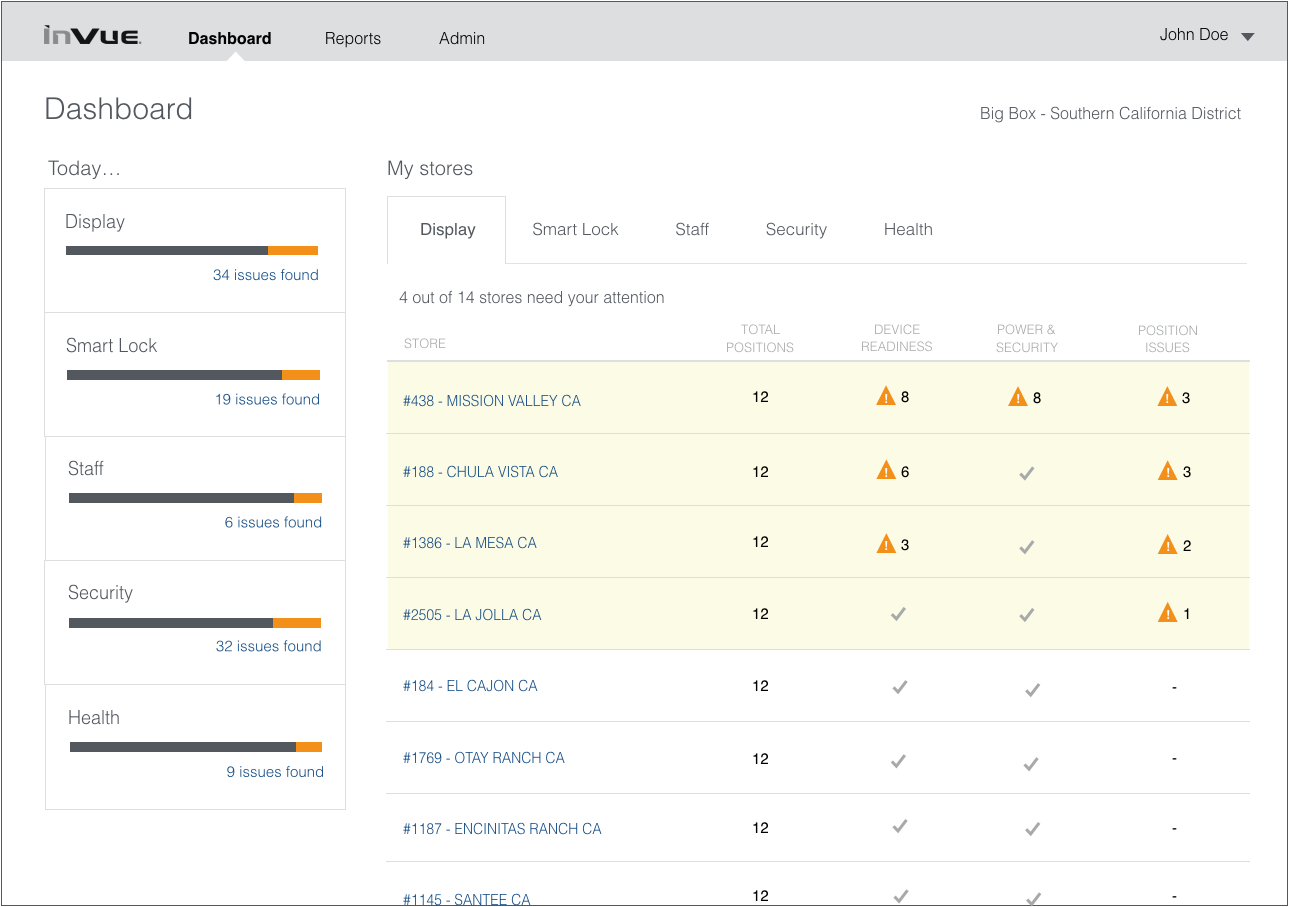Open the Reports menu
Image resolution: width=1289 pixels, height=907 pixels.
(x=353, y=39)
